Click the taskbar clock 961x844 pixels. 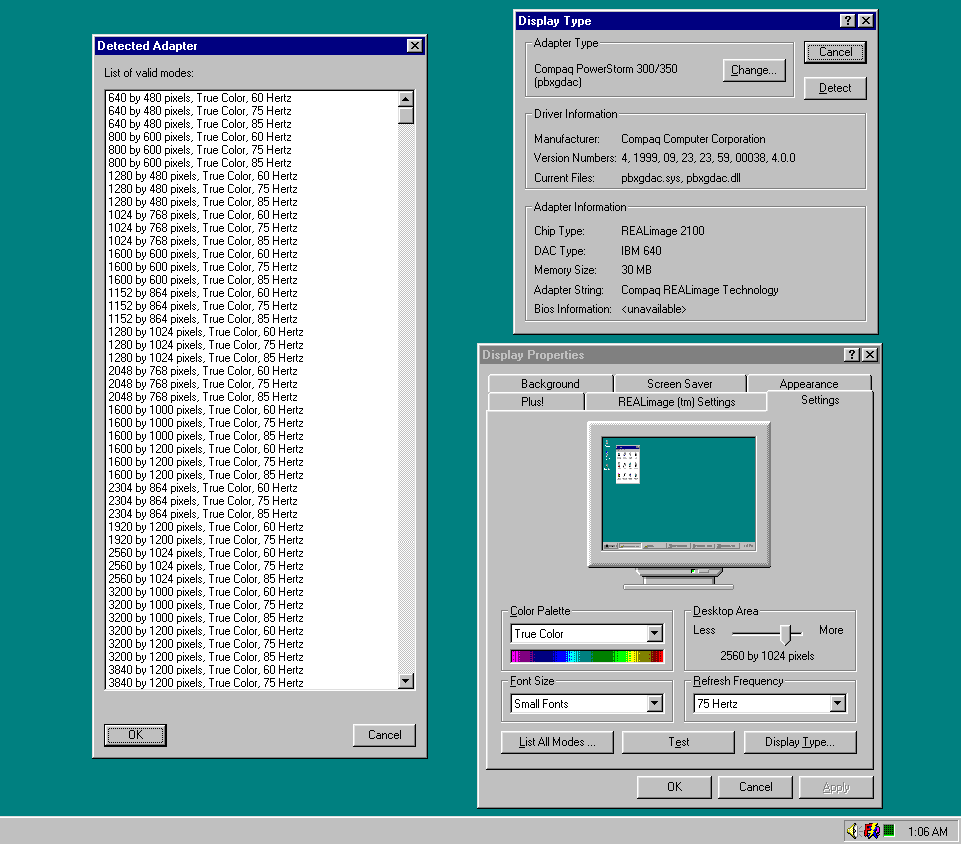[x=927, y=832]
